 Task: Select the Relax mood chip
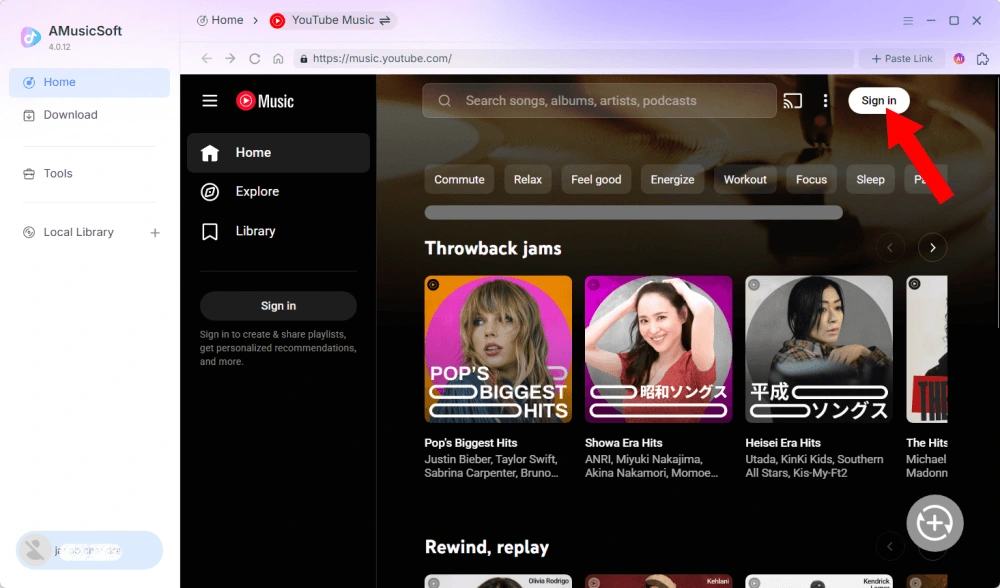pyautogui.click(x=528, y=179)
